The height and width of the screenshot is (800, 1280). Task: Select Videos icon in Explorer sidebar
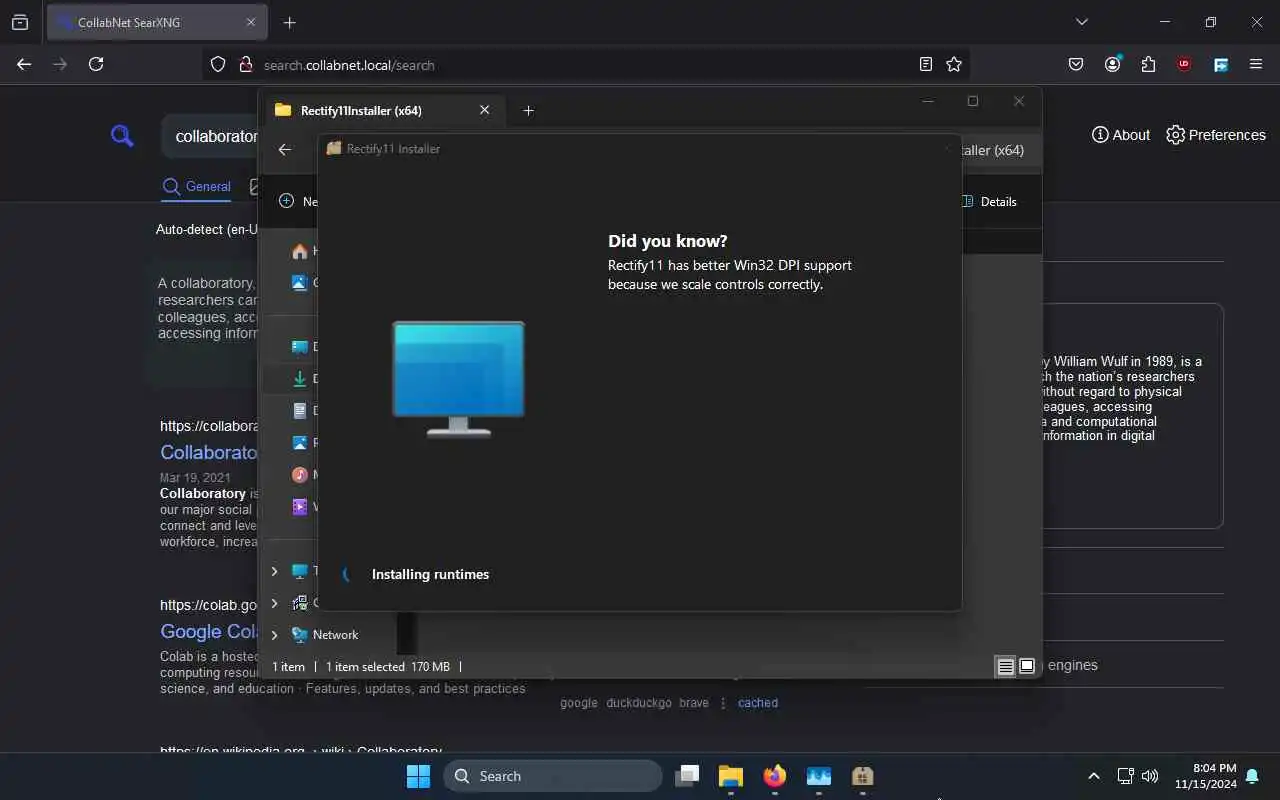point(299,507)
